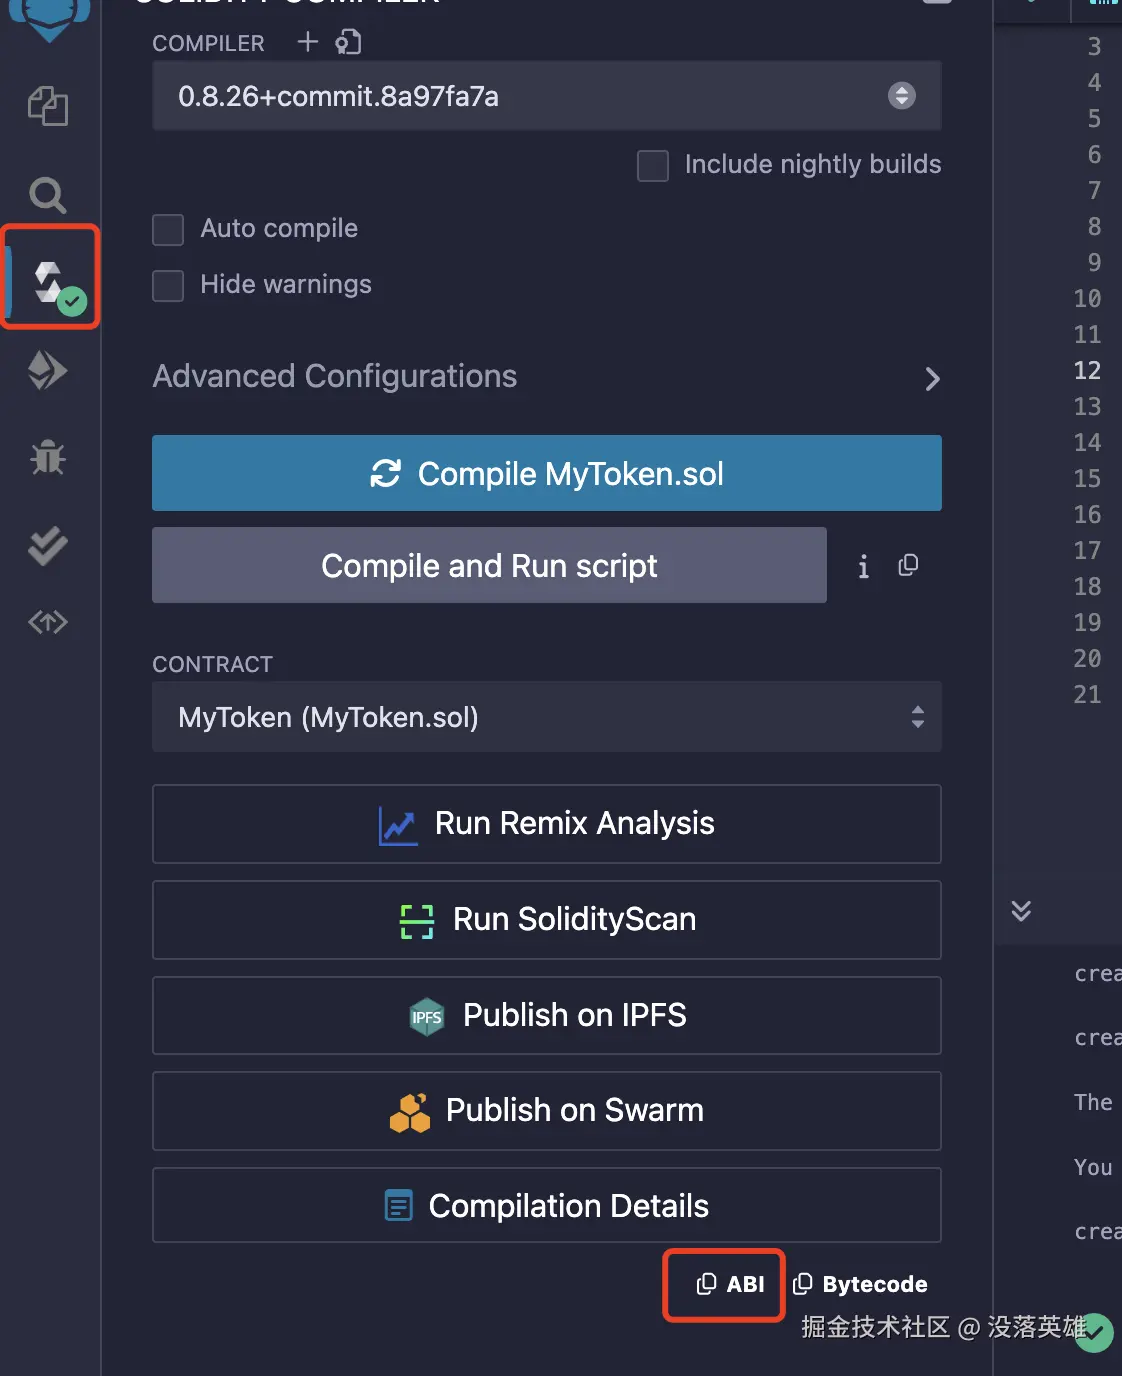
Task: Open the Search in files icon
Action: (x=47, y=195)
